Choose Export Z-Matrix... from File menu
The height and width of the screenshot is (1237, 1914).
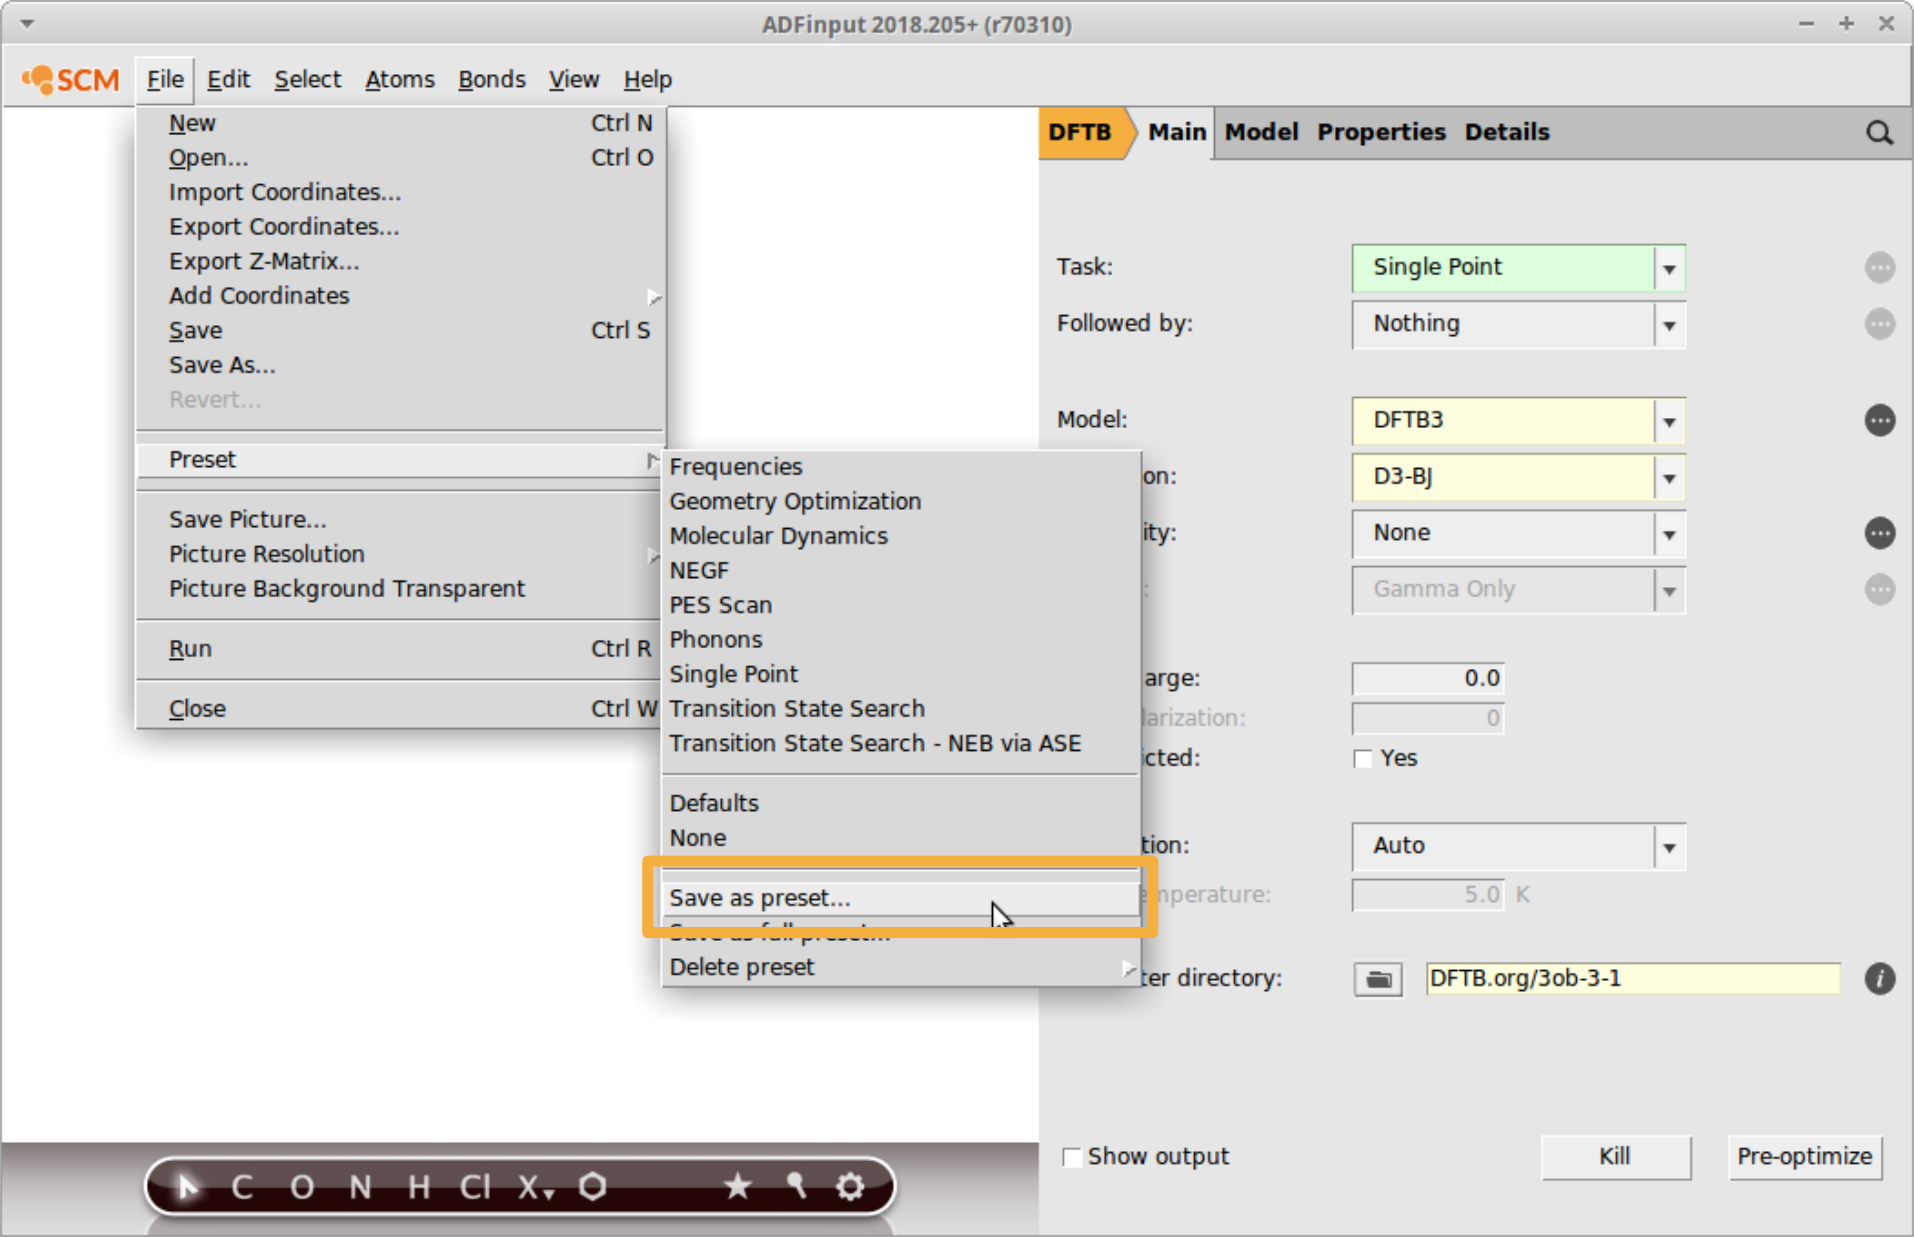click(x=400, y=261)
